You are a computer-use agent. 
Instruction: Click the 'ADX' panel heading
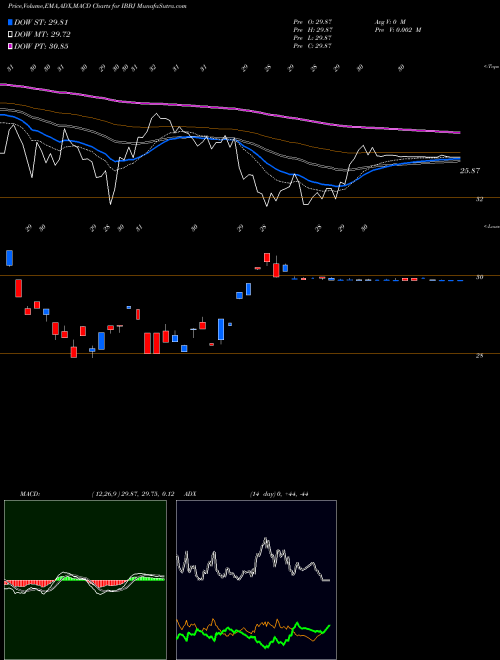190,494
